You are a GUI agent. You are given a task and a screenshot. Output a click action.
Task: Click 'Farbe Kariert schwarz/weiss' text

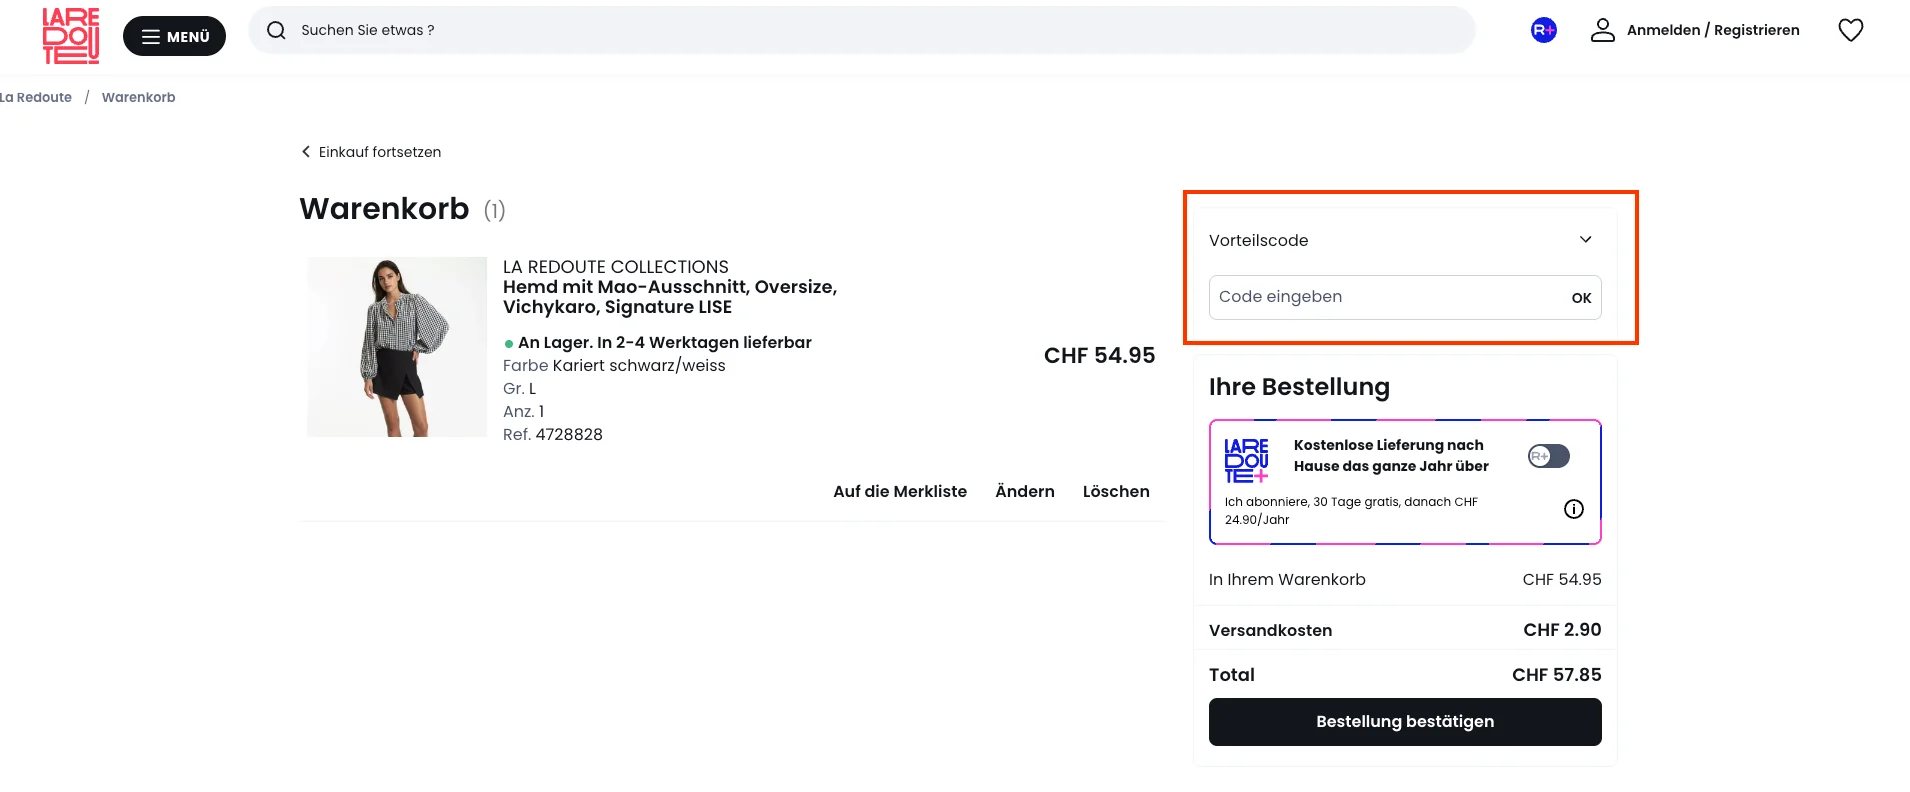pos(614,365)
